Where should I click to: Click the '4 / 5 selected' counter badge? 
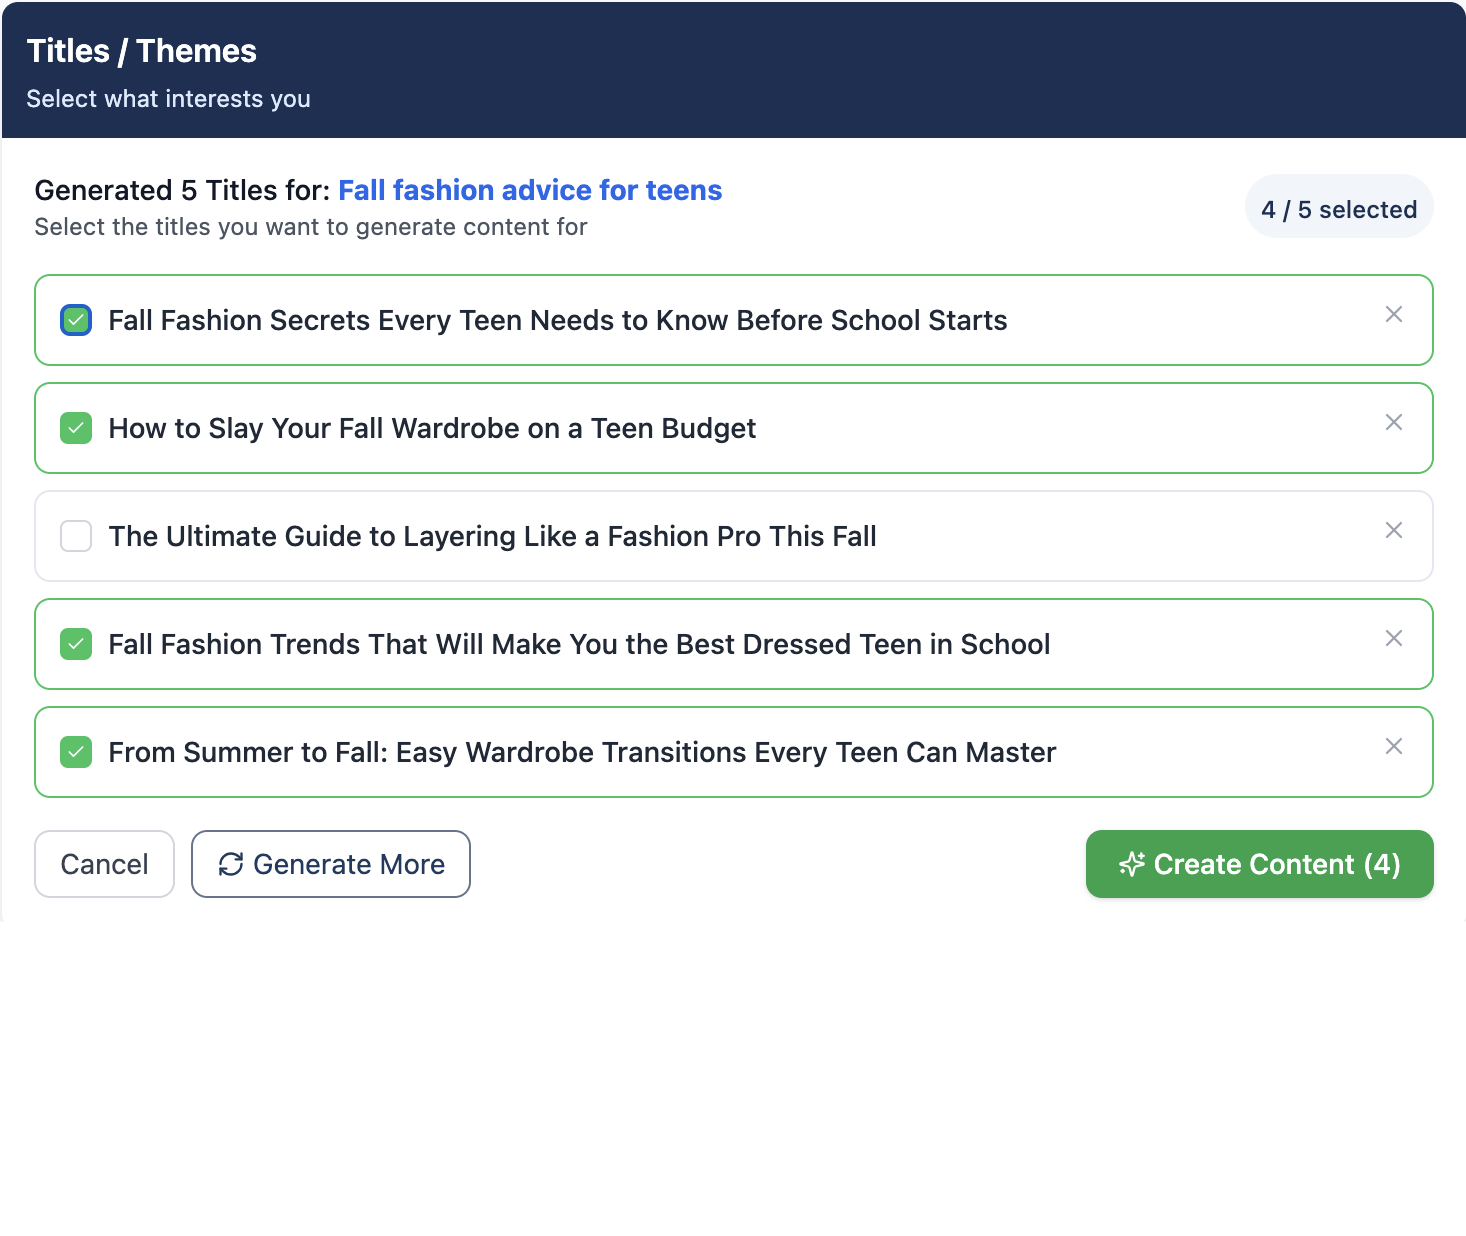(x=1338, y=209)
